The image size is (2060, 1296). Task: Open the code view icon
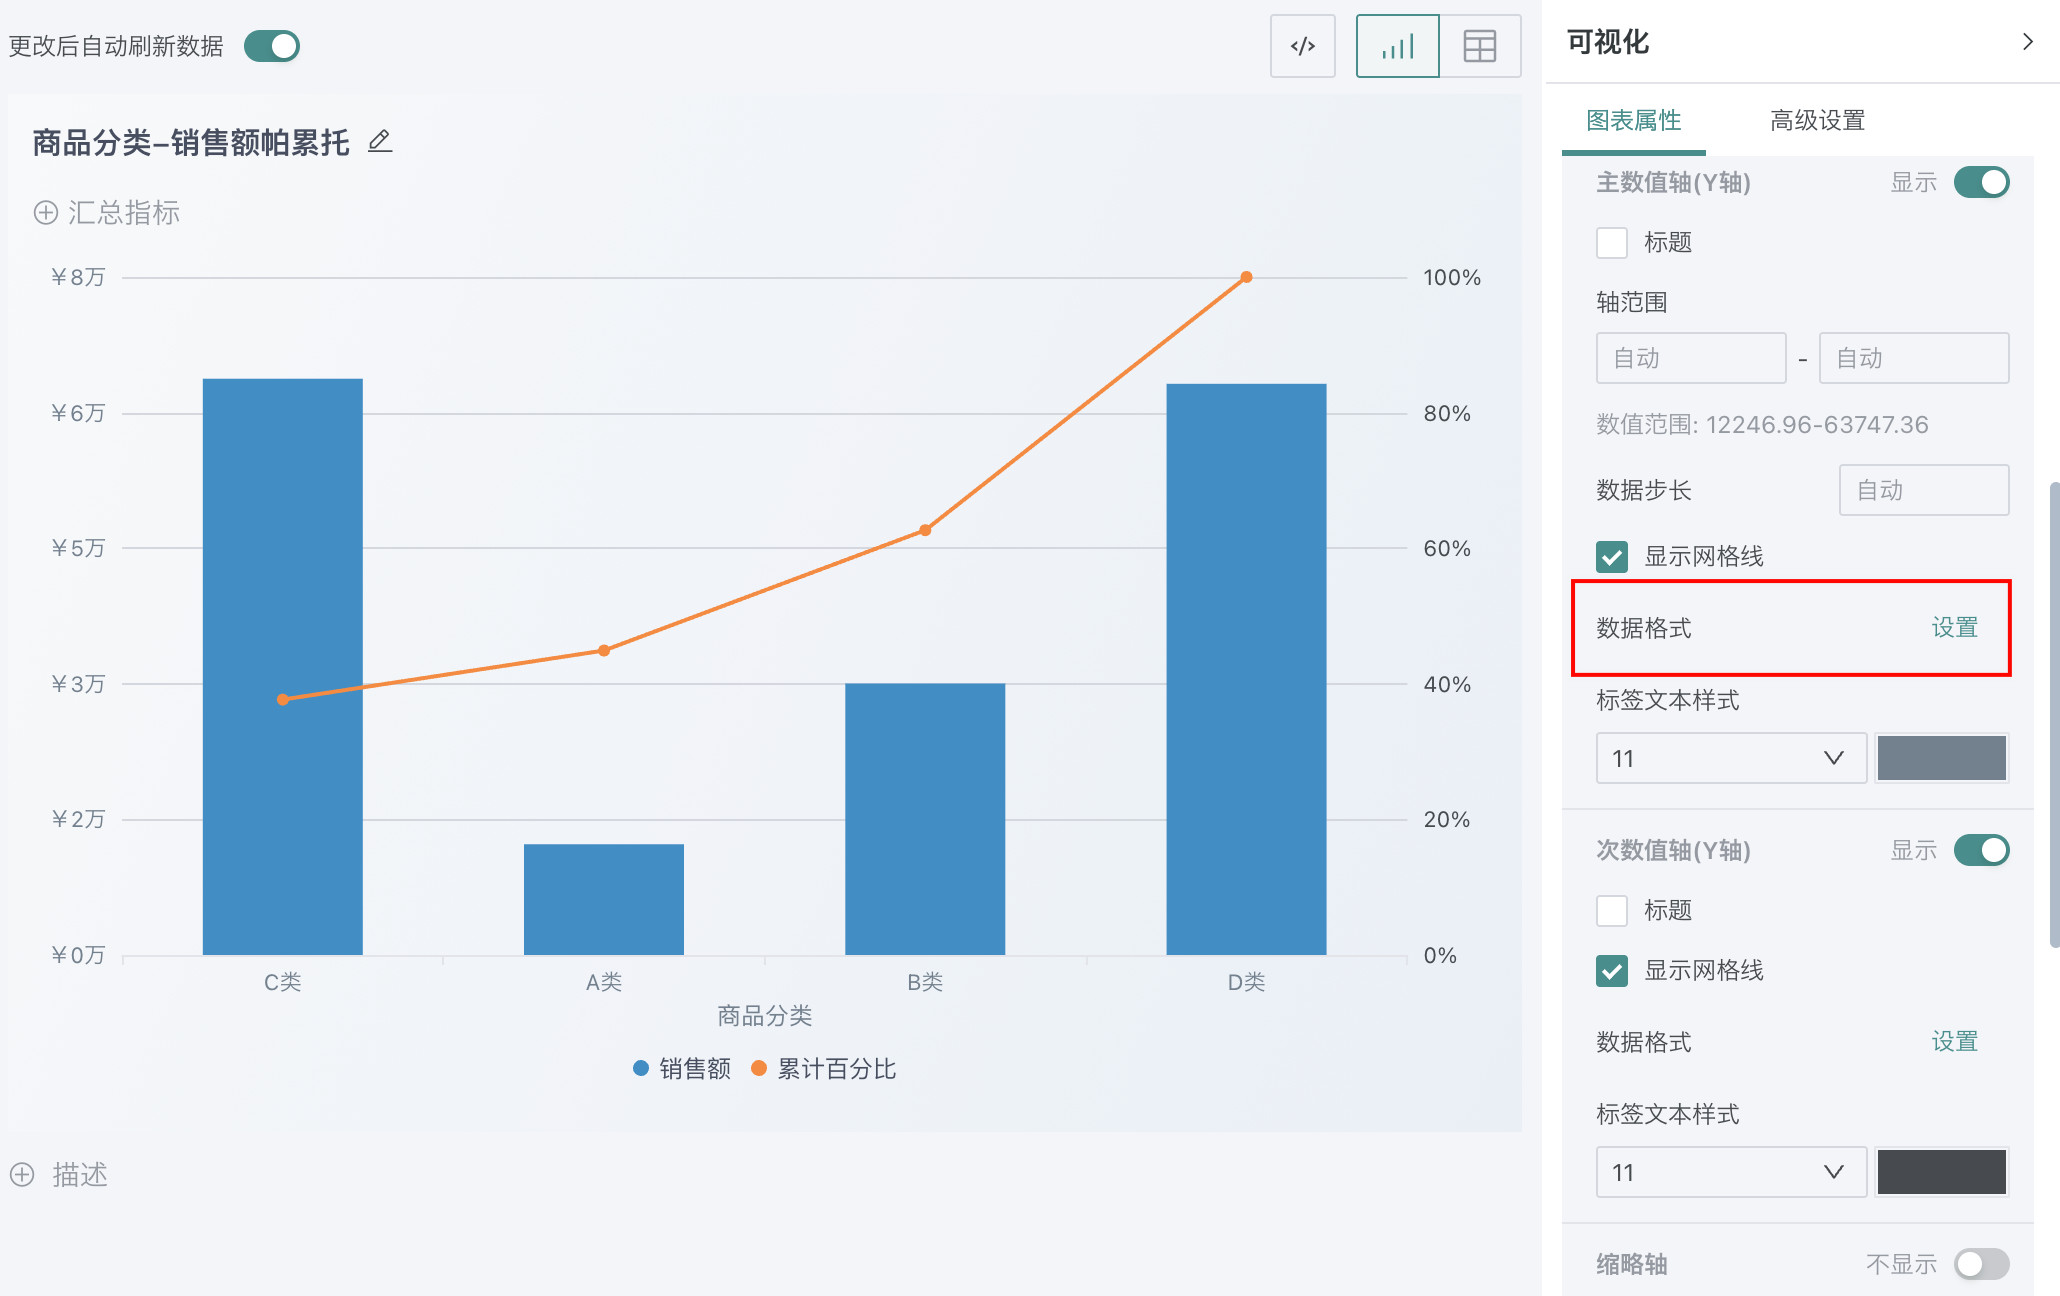coord(1302,46)
